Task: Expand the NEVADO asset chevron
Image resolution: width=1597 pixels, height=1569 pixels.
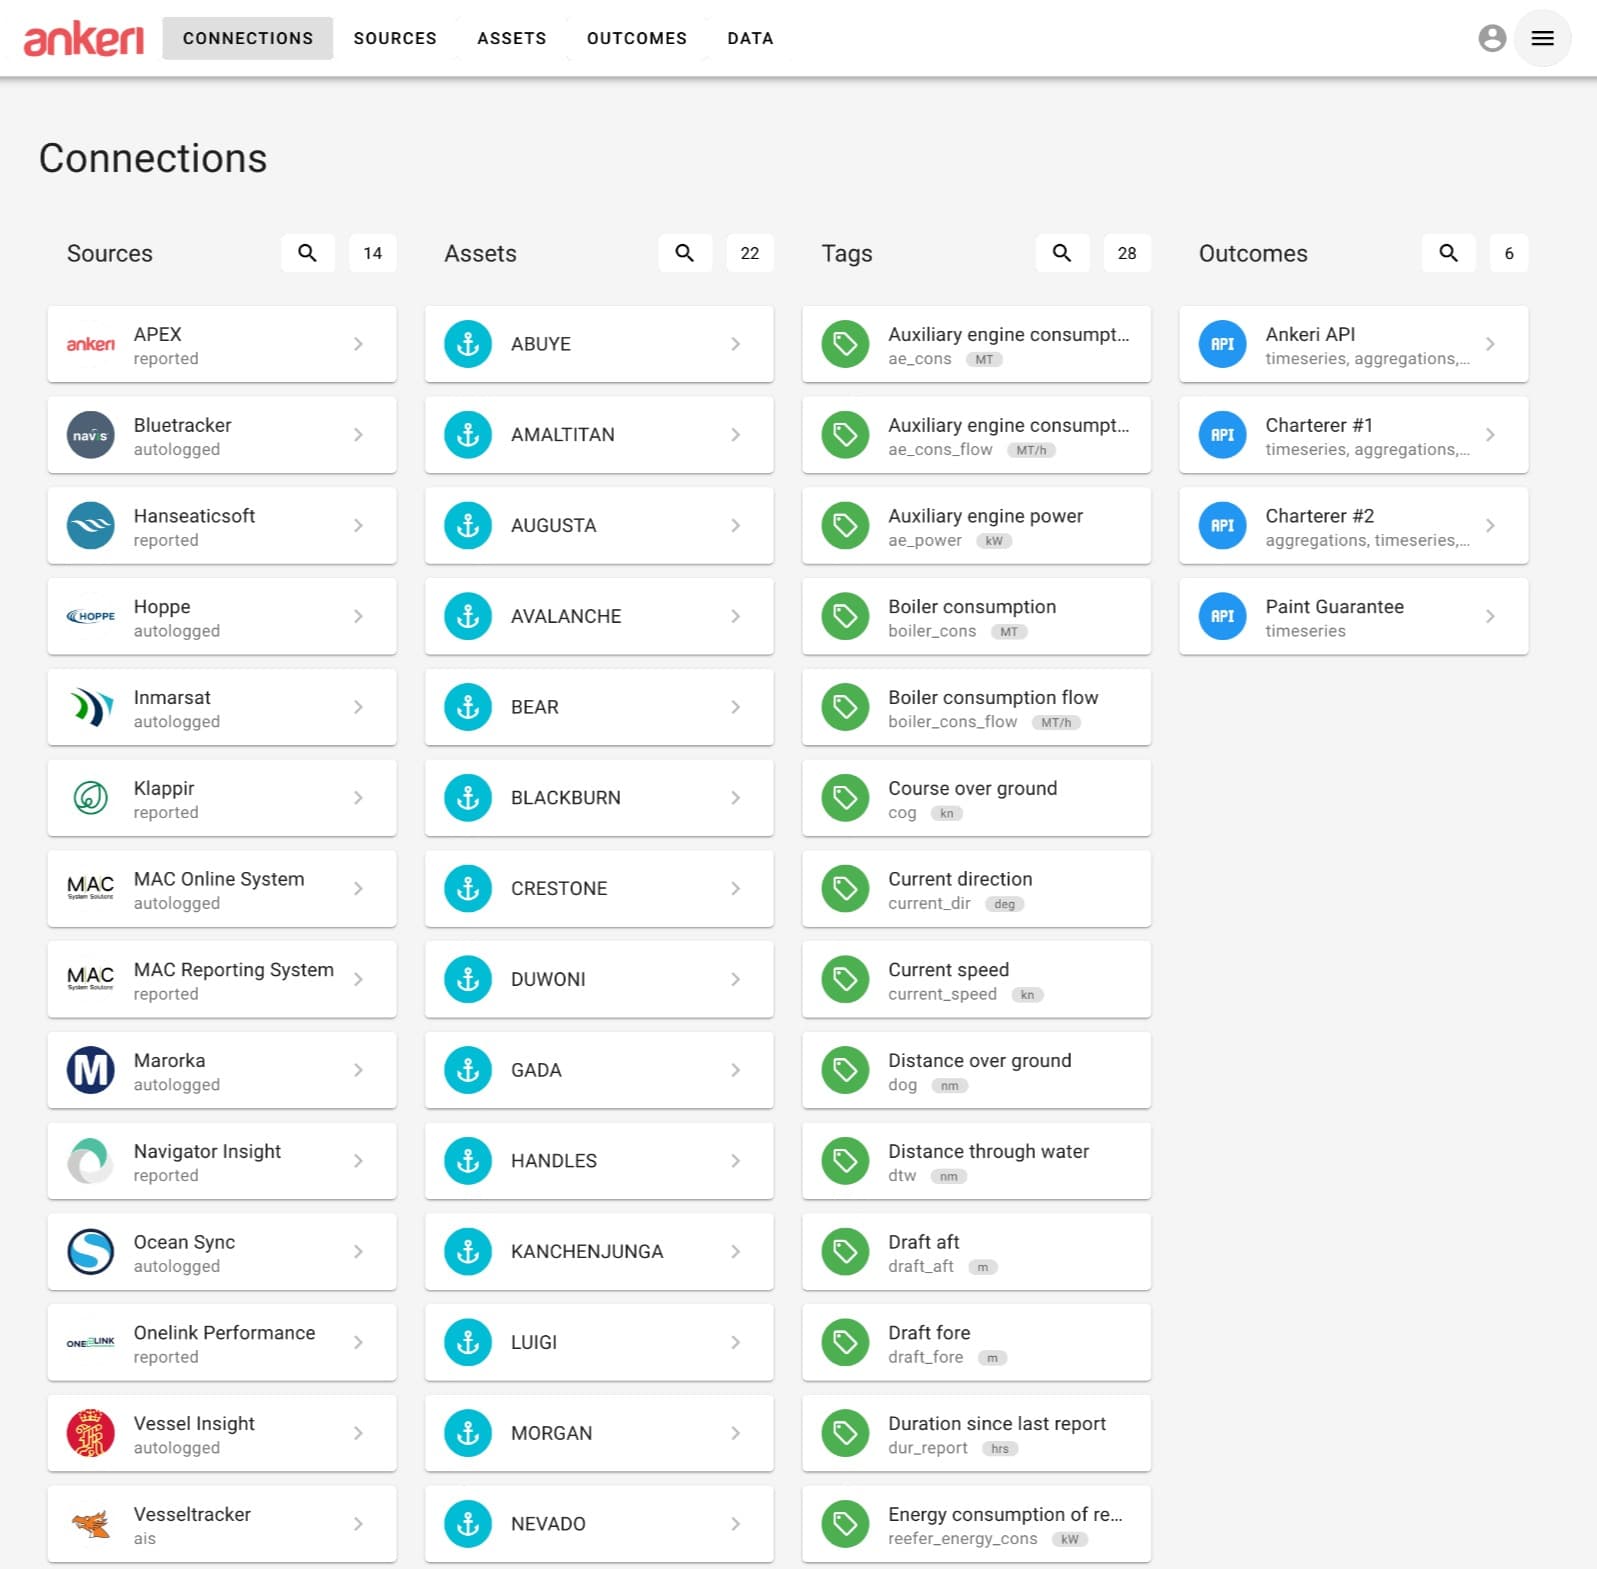Action: coord(735,1524)
